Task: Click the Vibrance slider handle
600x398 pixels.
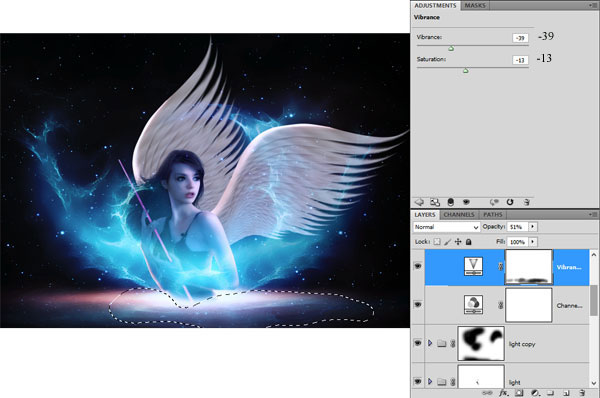Action: tap(451, 49)
